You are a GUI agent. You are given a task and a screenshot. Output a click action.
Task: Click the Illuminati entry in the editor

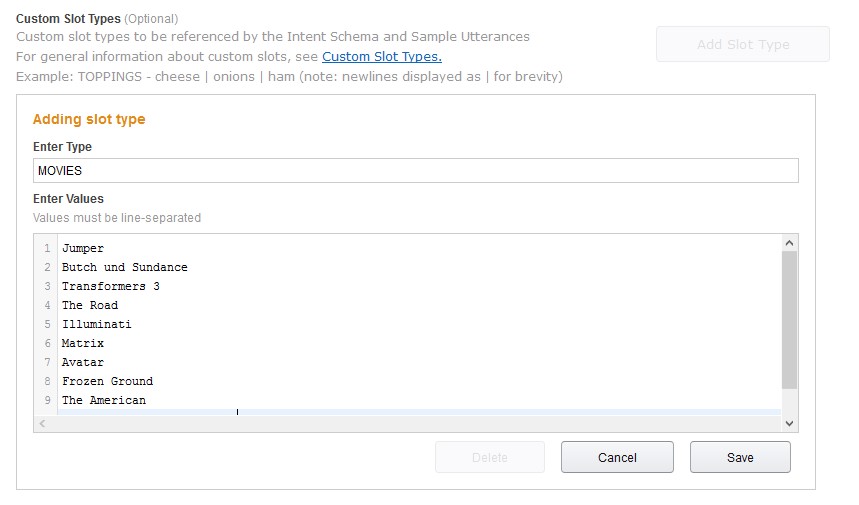coord(97,324)
